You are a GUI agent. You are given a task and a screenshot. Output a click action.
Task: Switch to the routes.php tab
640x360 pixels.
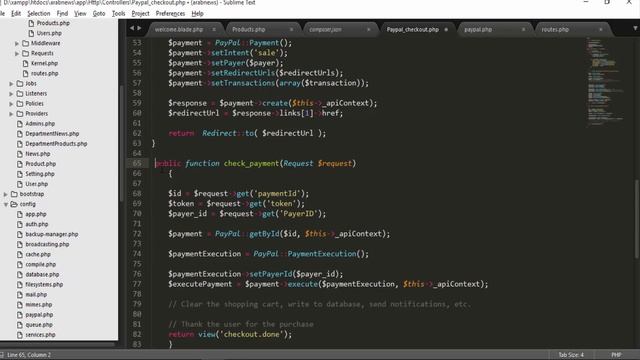point(555,29)
